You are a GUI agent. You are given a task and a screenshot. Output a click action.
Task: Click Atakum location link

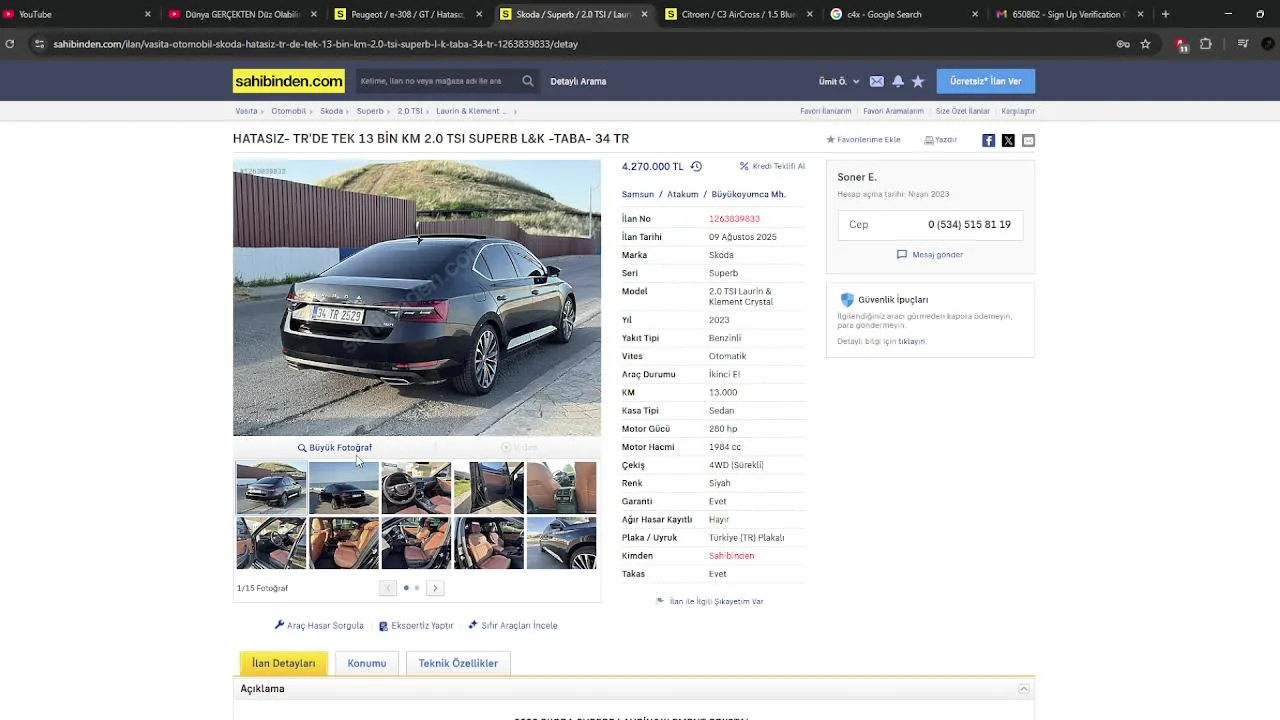pyautogui.click(x=683, y=195)
